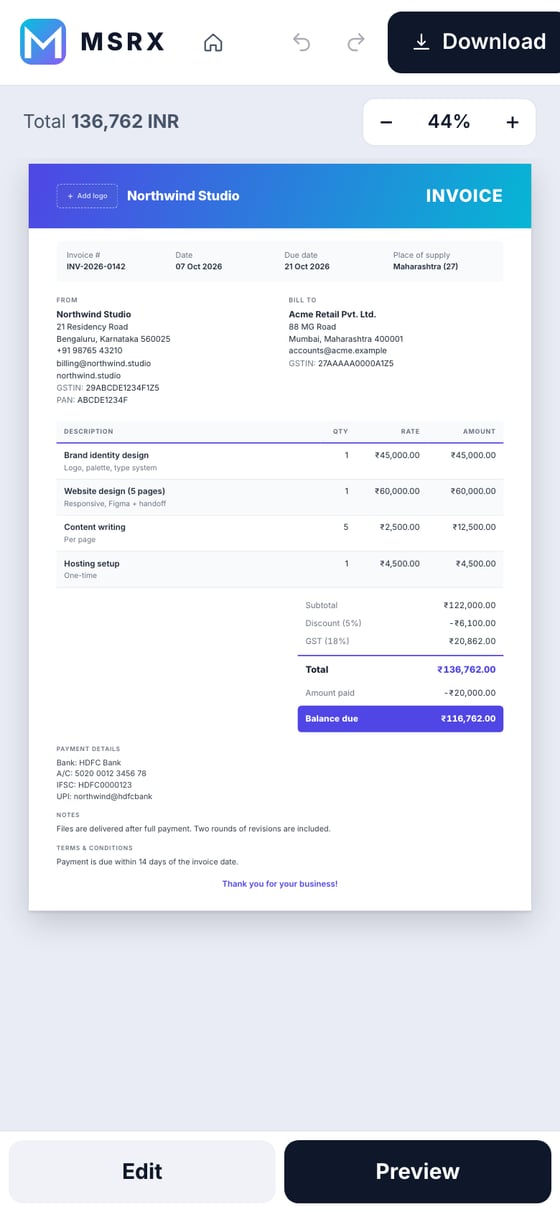Click the Hosting setup line item
Screen dimensions: 560x1212
(280, 569)
